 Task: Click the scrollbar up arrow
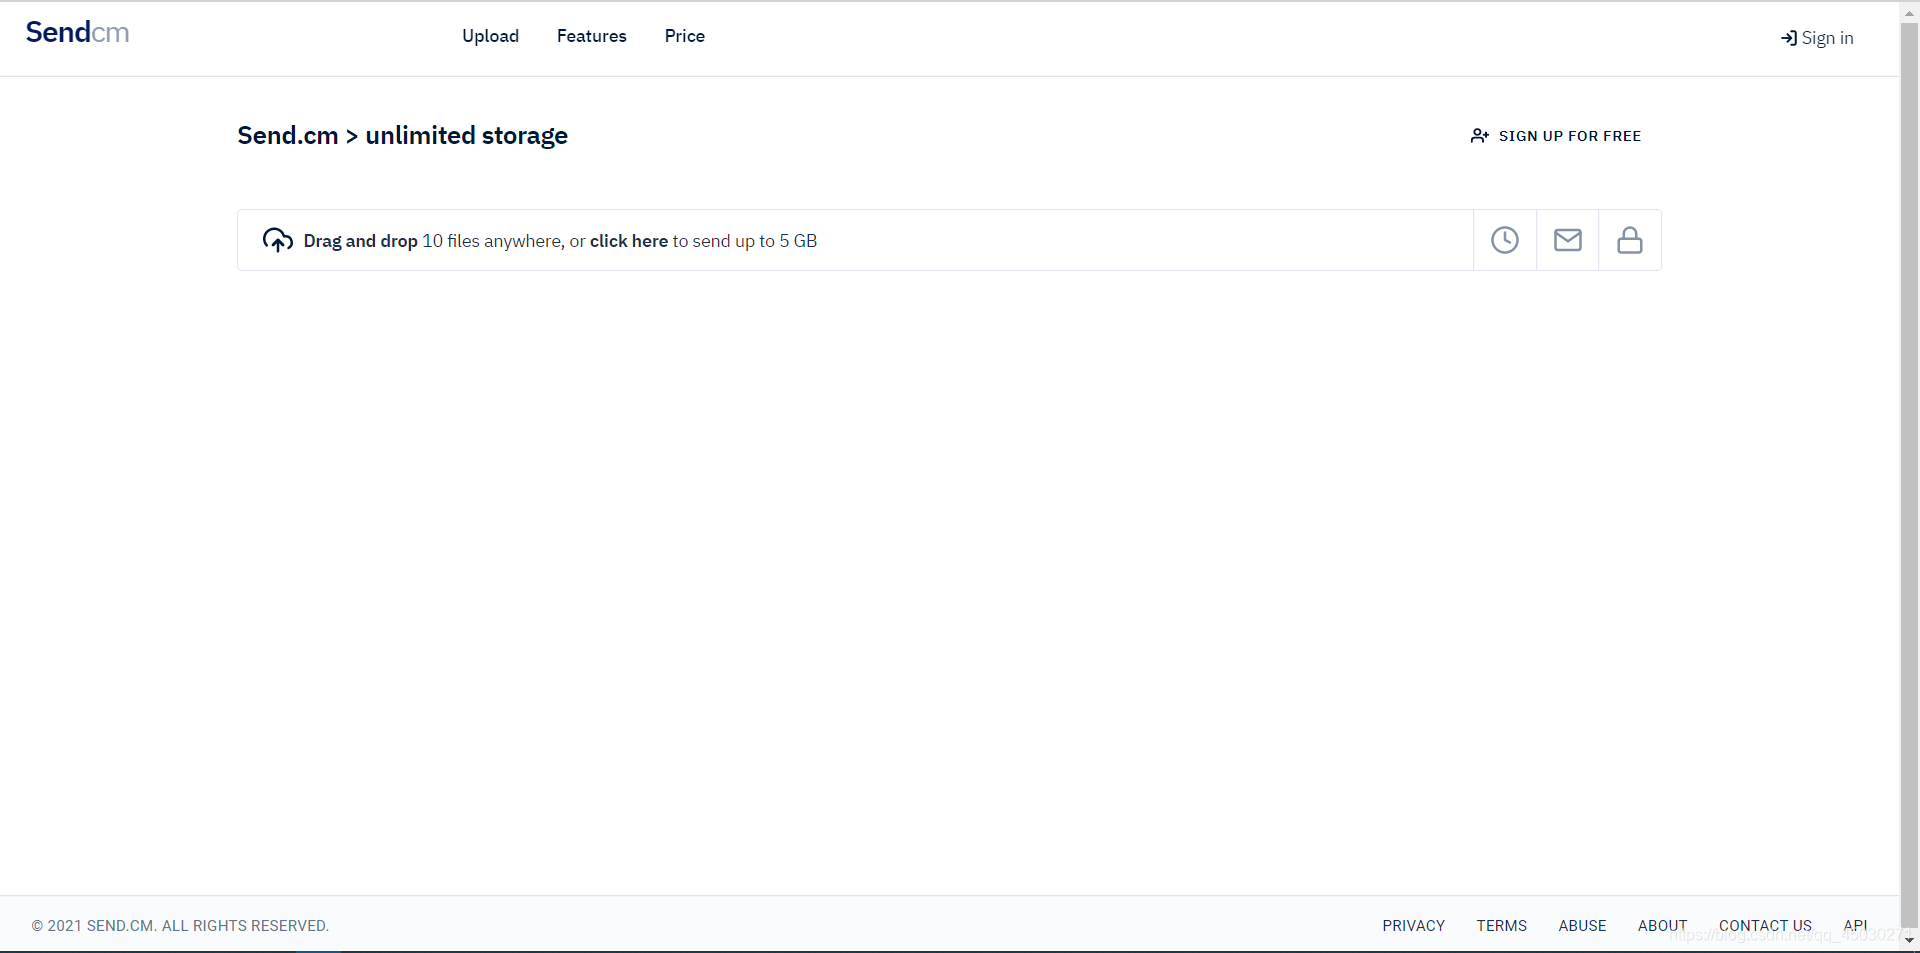click(1909, 13)
